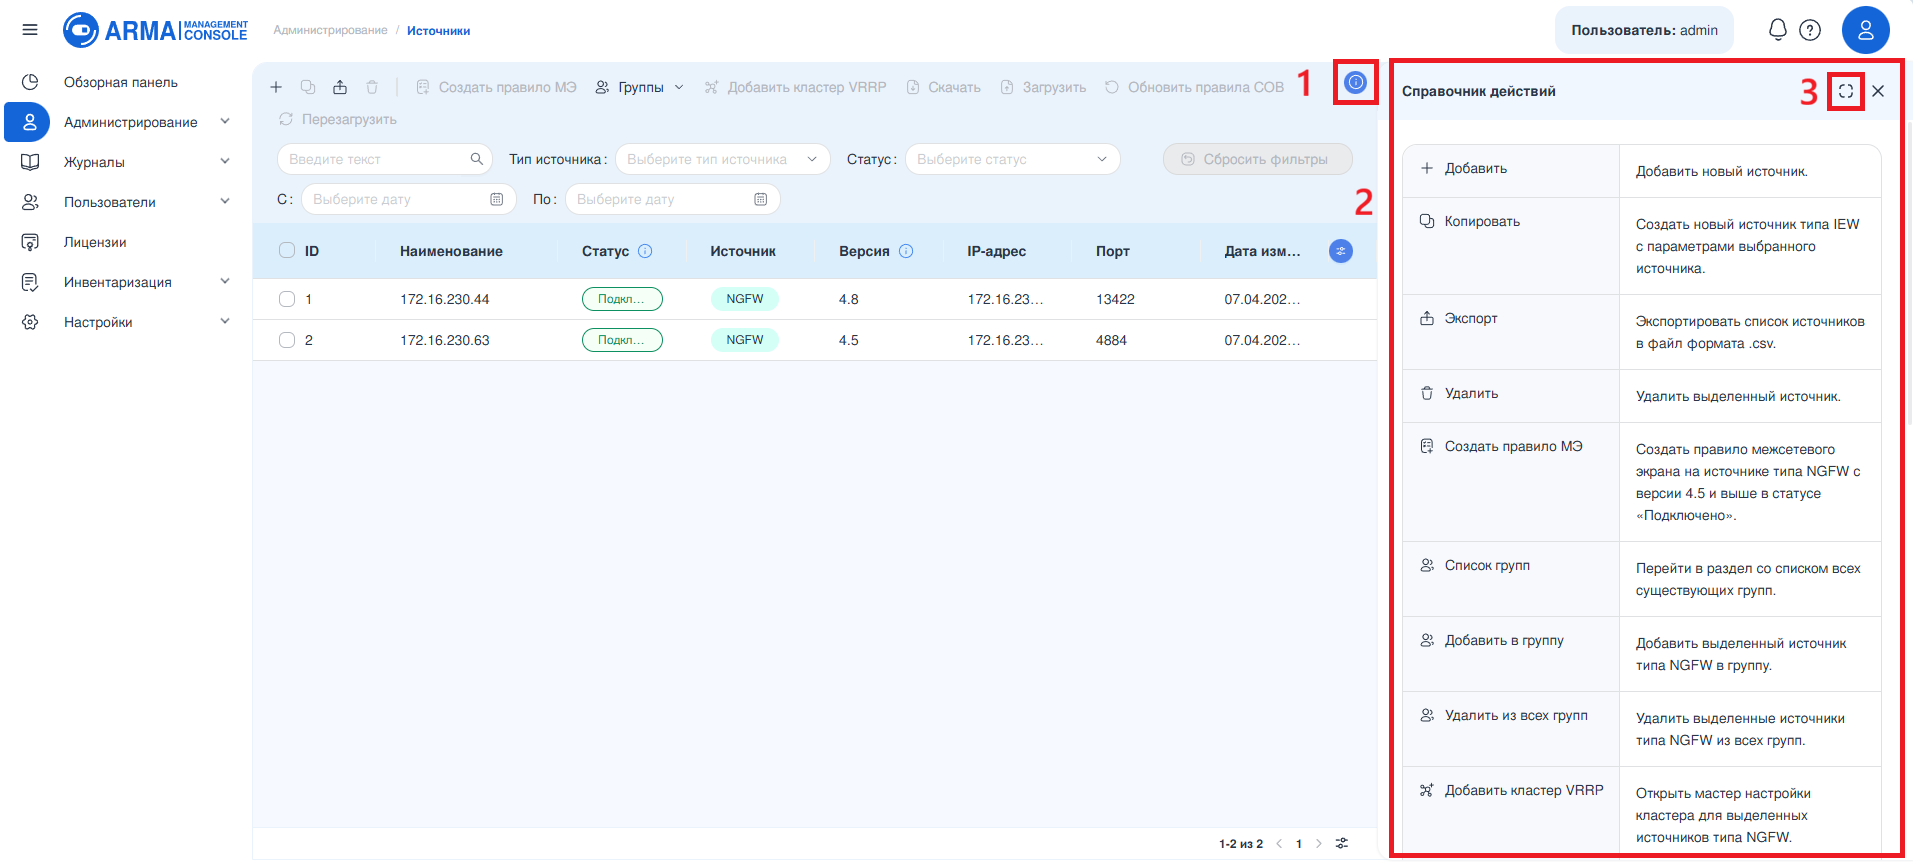Open Обзорная панель menu item

pyautogui.click(x=121, y=82)
